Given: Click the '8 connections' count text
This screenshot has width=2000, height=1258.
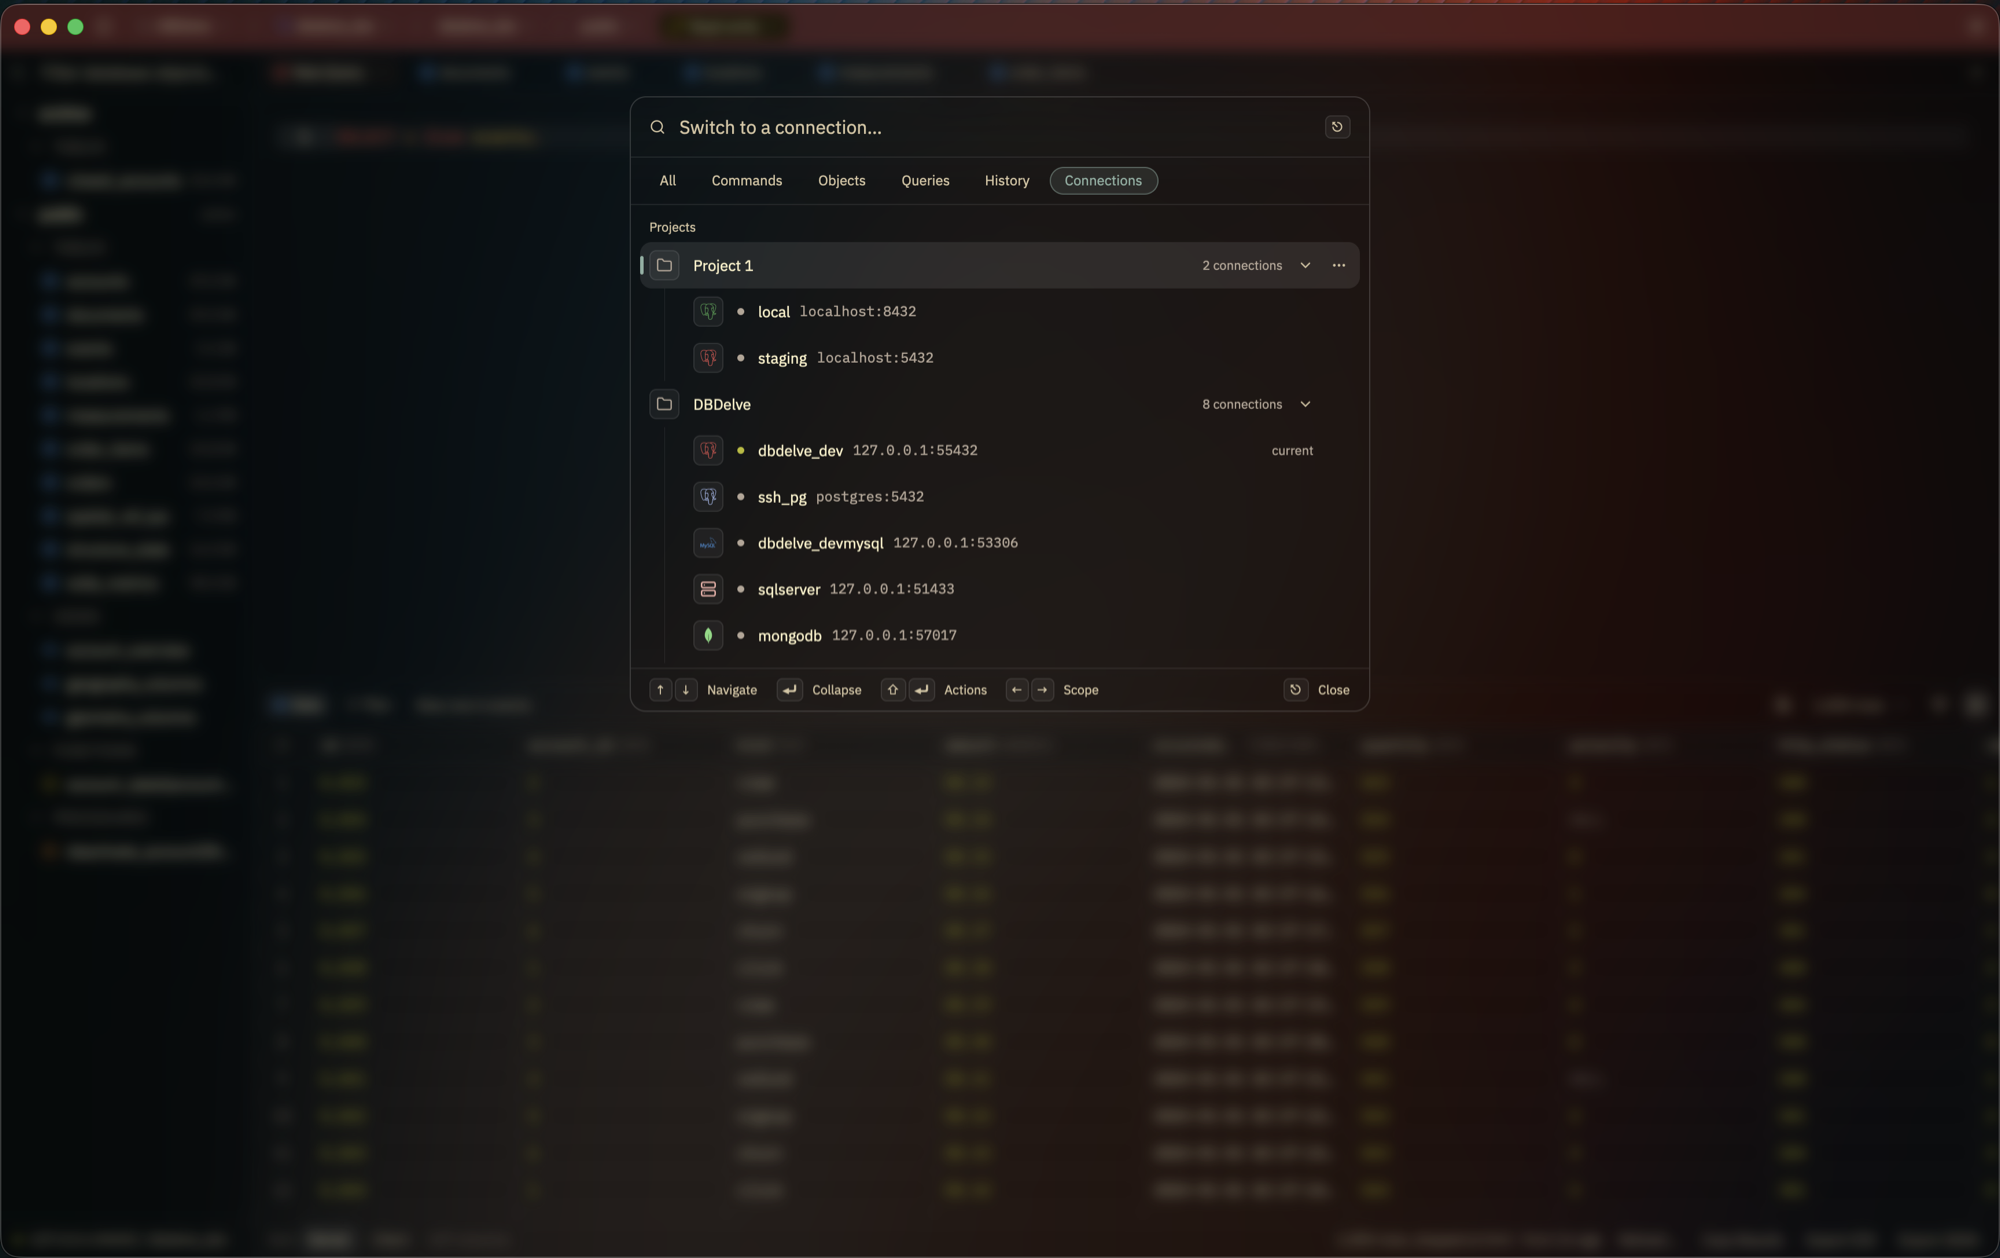Looking at the screenshot, I should [1242, 404].
